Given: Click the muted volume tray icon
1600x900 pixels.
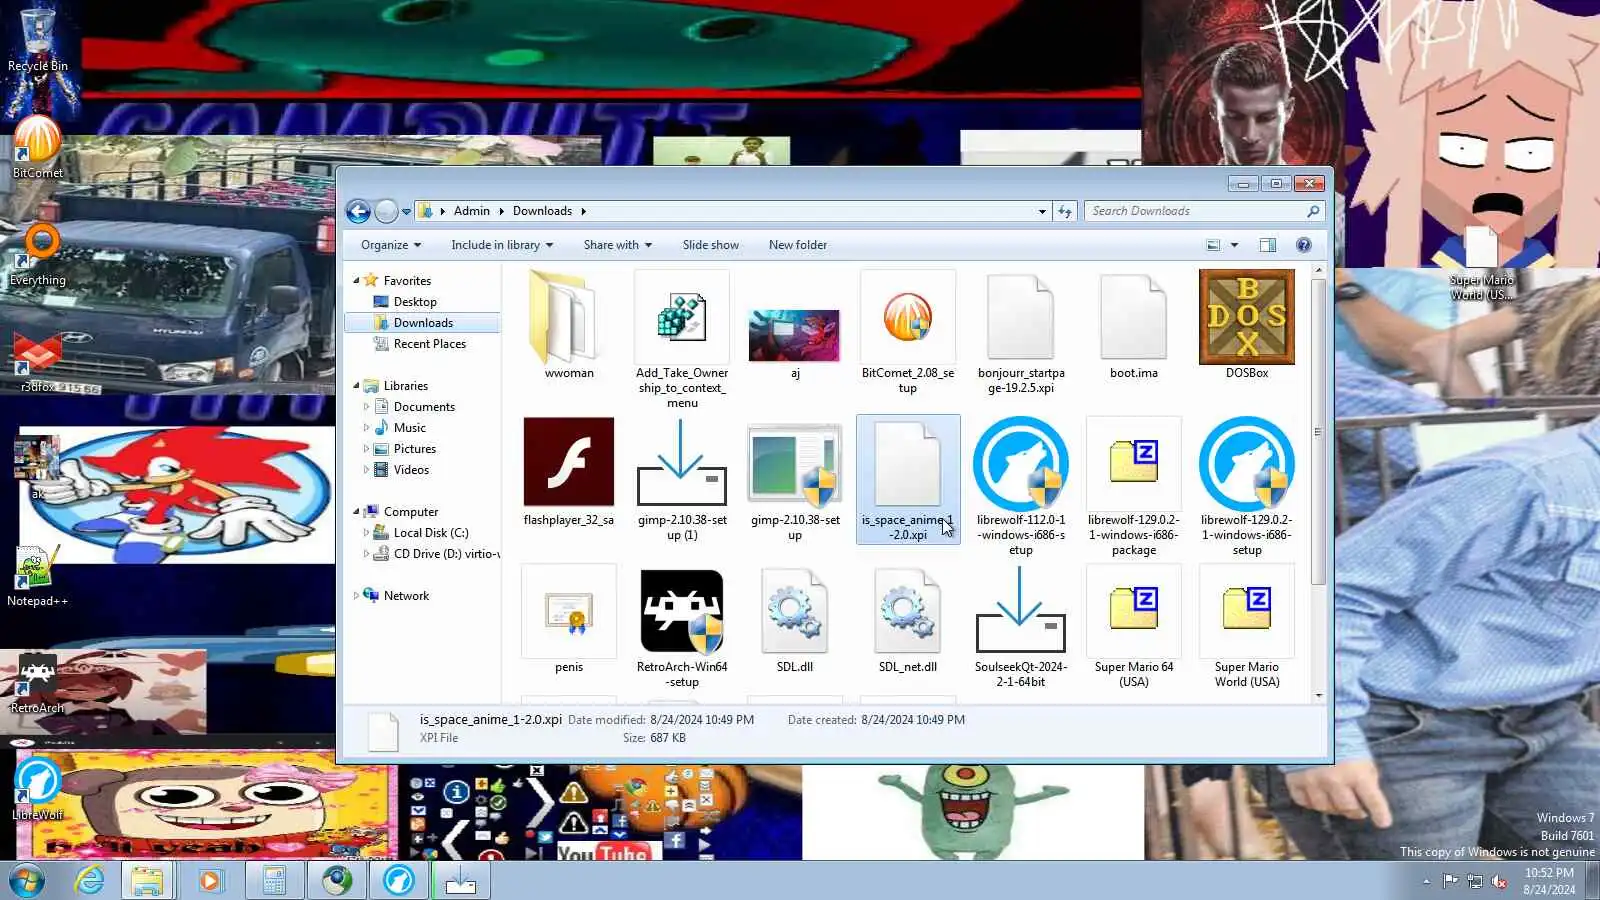Looking at the screenshot, I should coord(1499,881).
